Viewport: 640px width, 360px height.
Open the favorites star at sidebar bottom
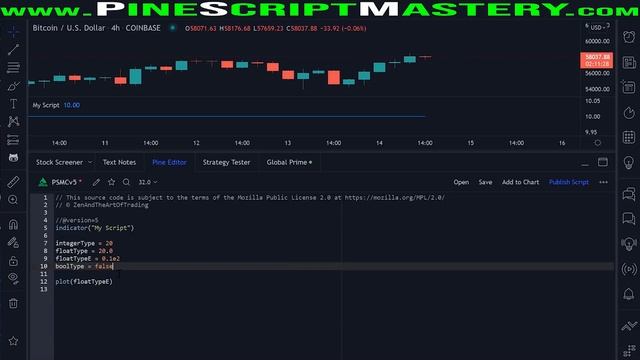pyautogui.click(x=13, y=341)
